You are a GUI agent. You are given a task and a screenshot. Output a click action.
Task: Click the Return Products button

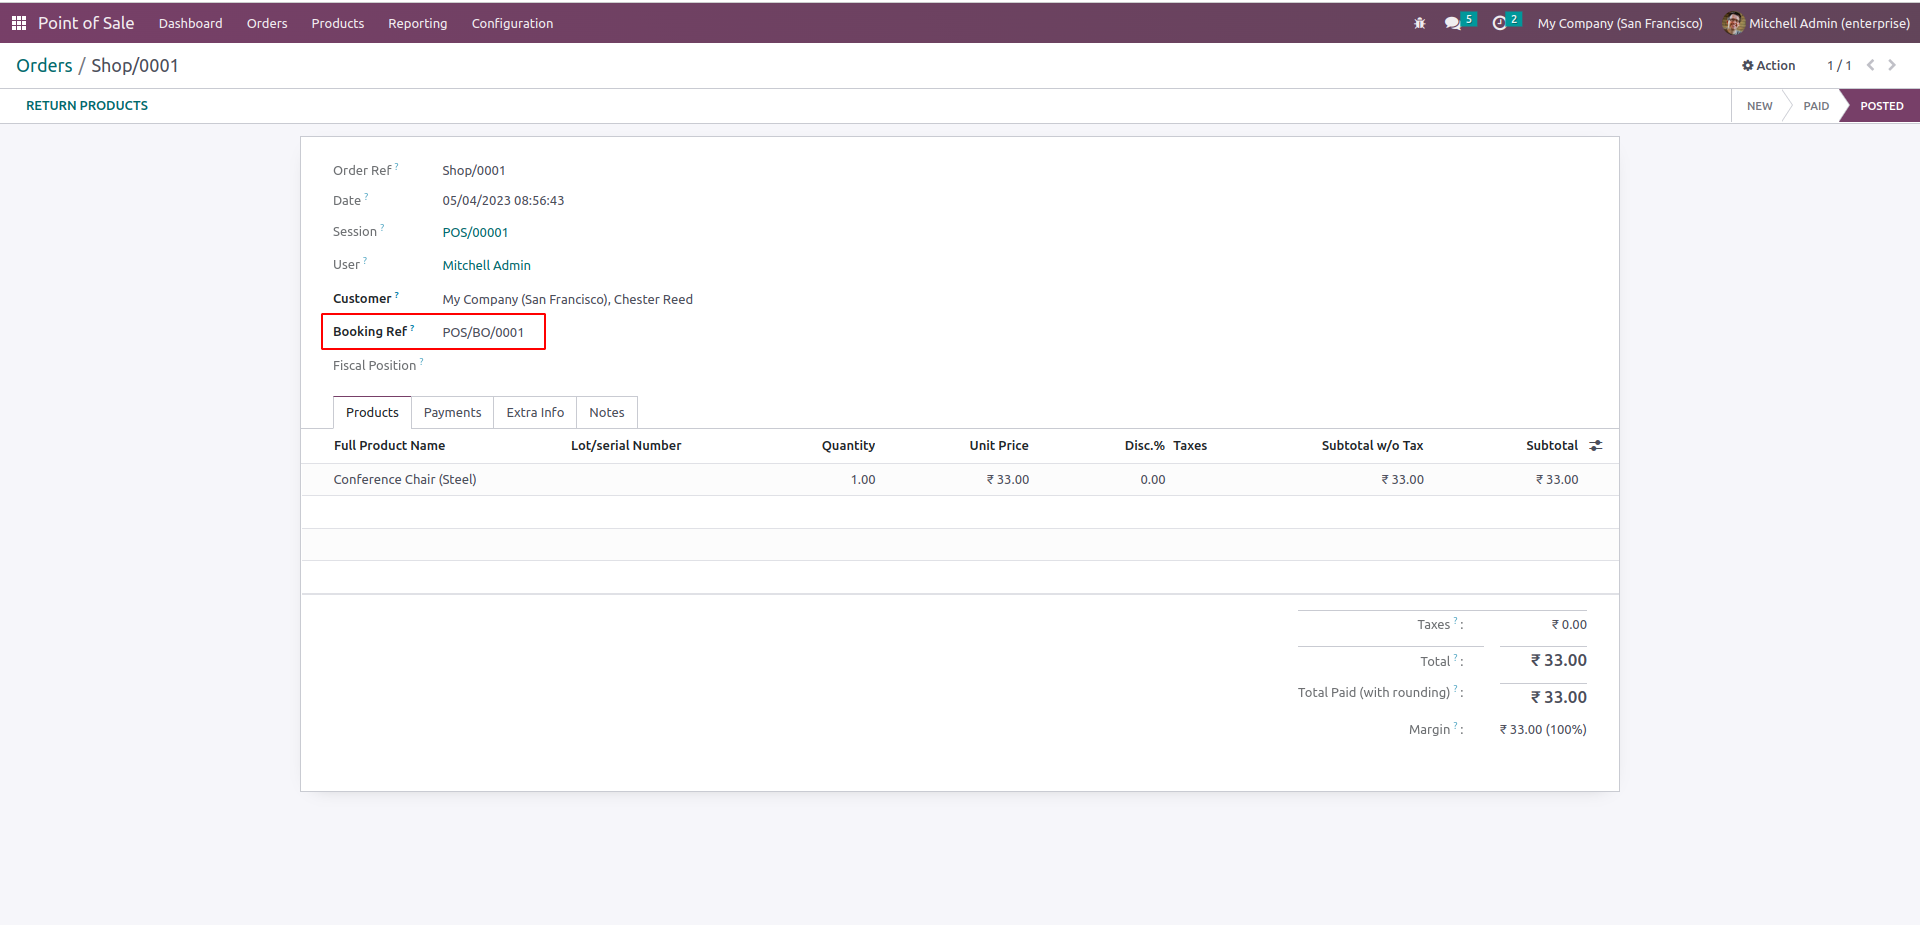(87, 106)
